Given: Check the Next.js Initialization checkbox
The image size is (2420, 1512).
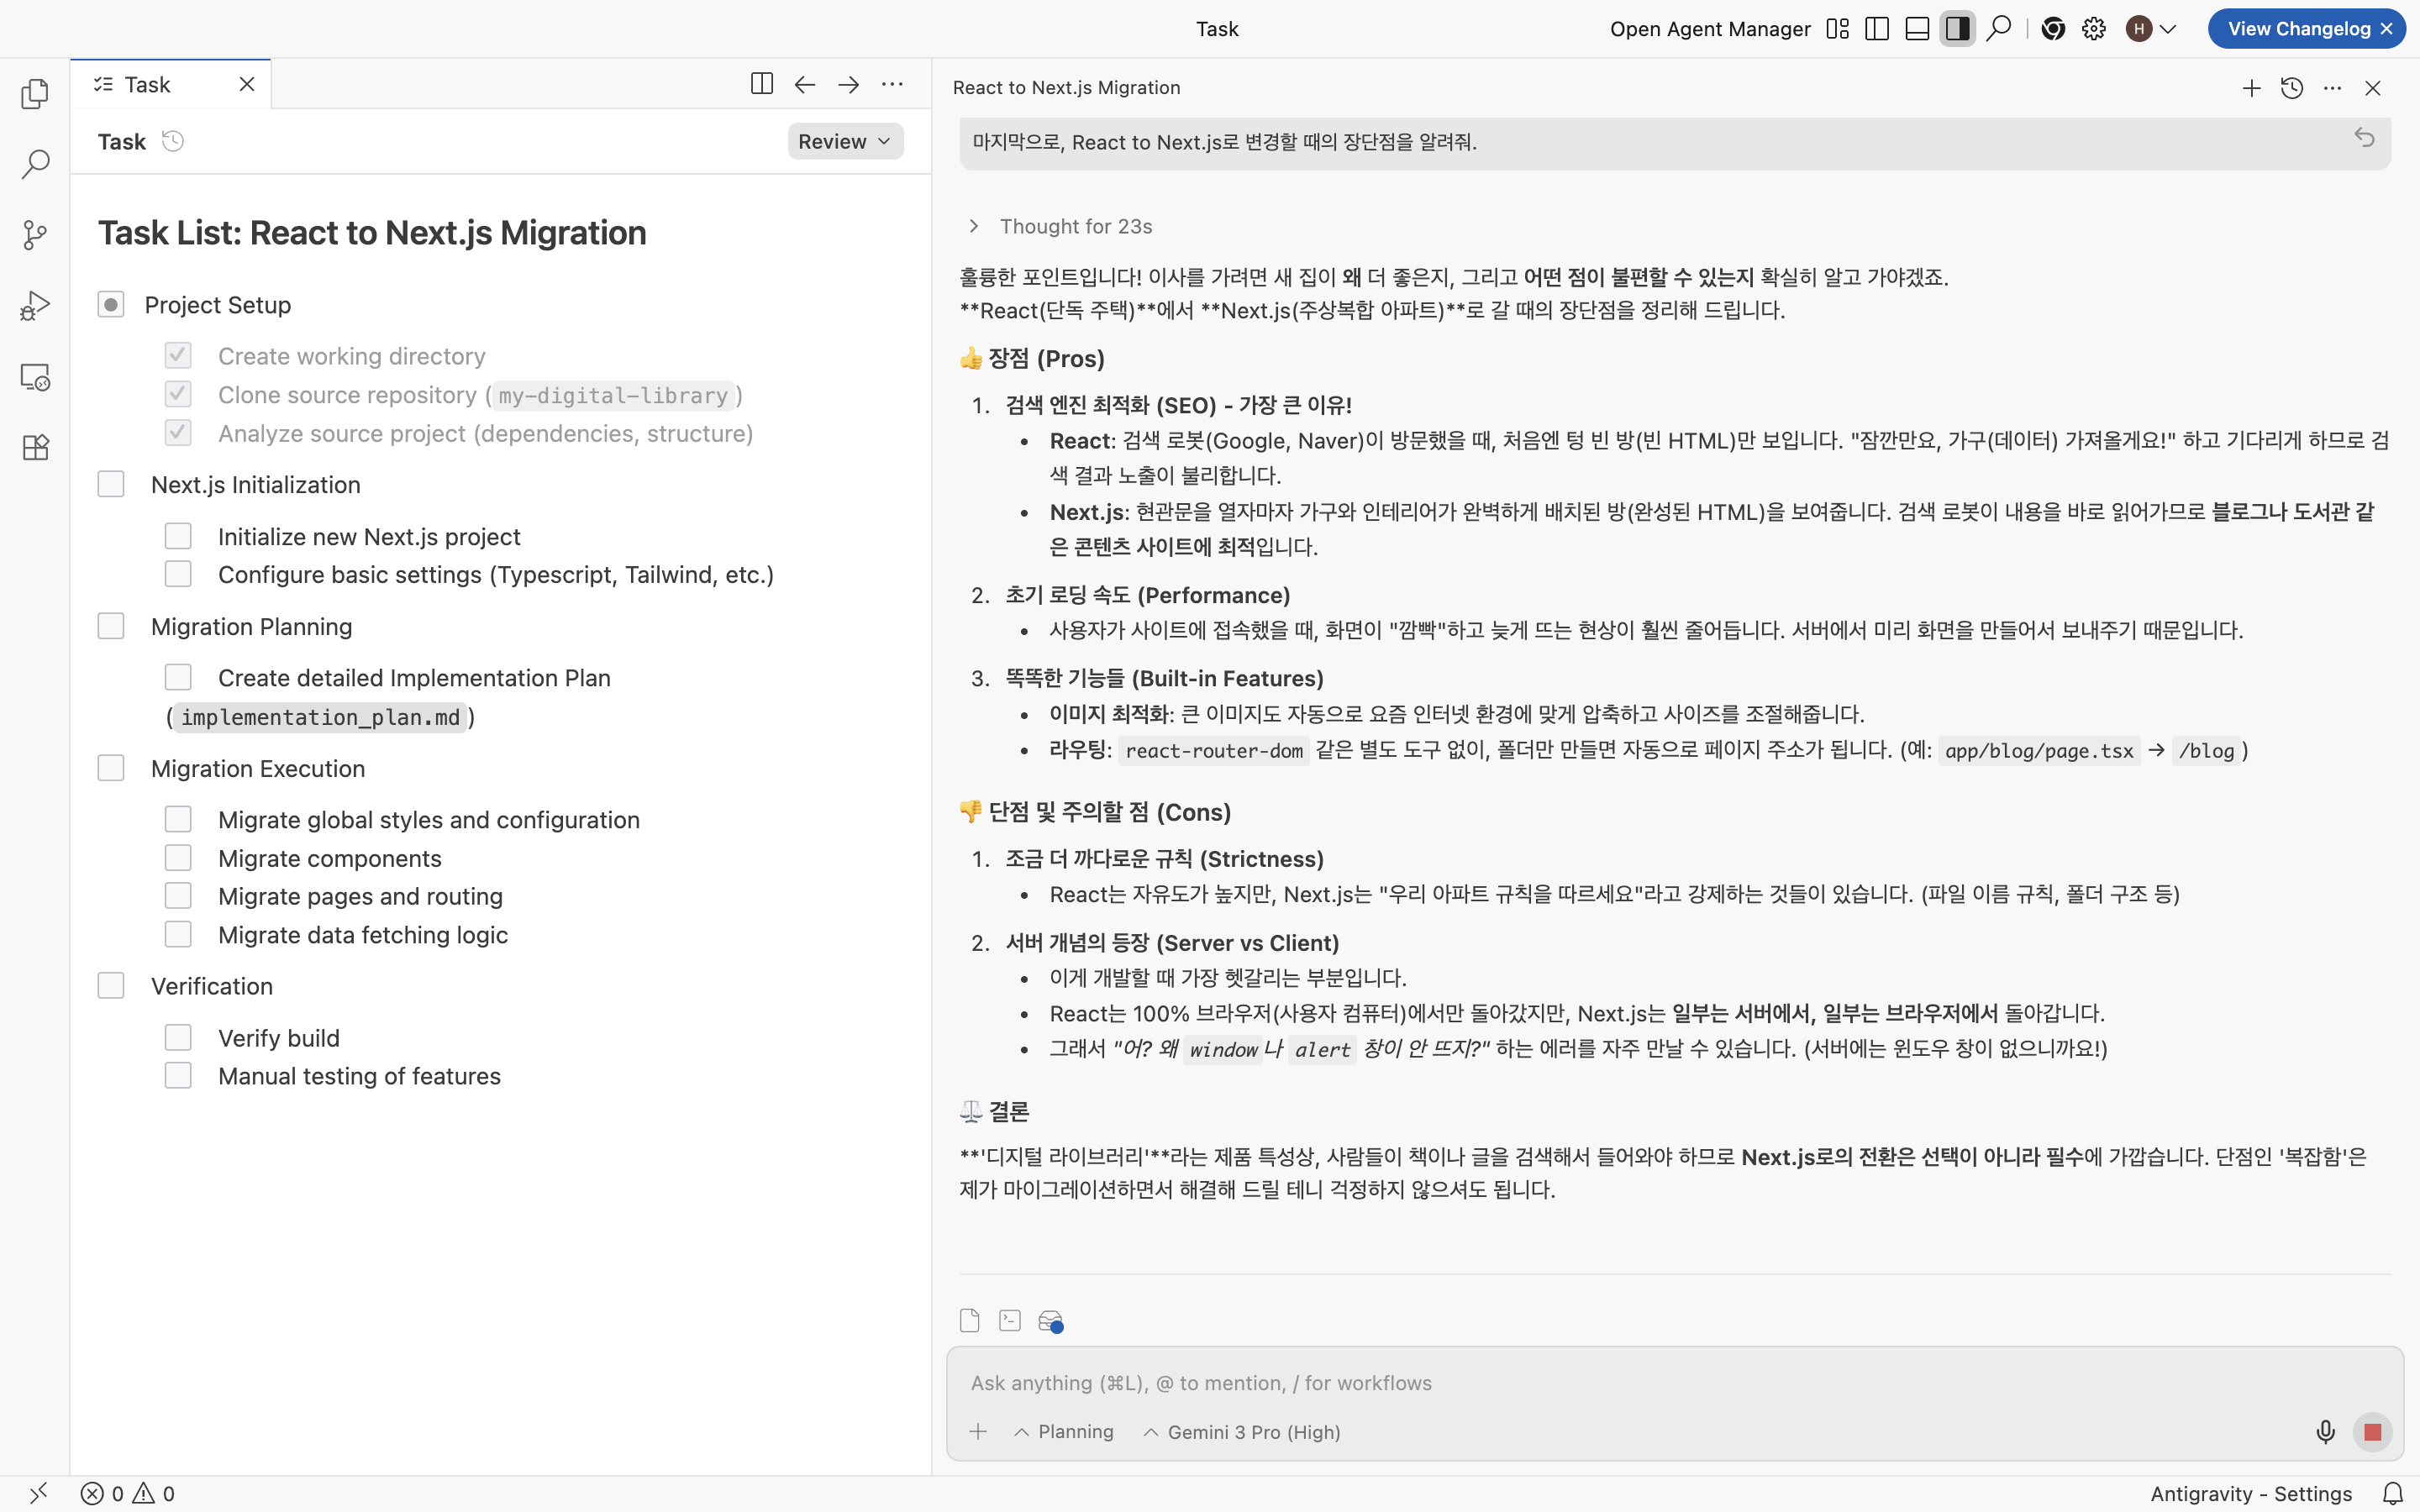Looking at the screenshot, I should click(111, 485).
